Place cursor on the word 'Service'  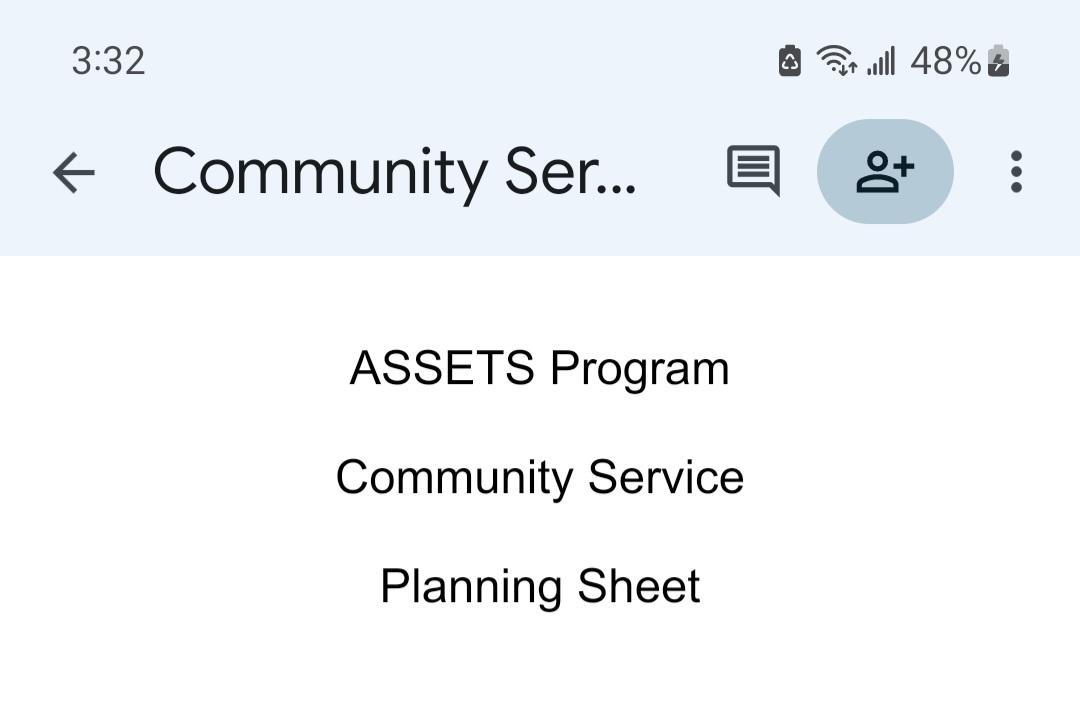coord(666,477)
